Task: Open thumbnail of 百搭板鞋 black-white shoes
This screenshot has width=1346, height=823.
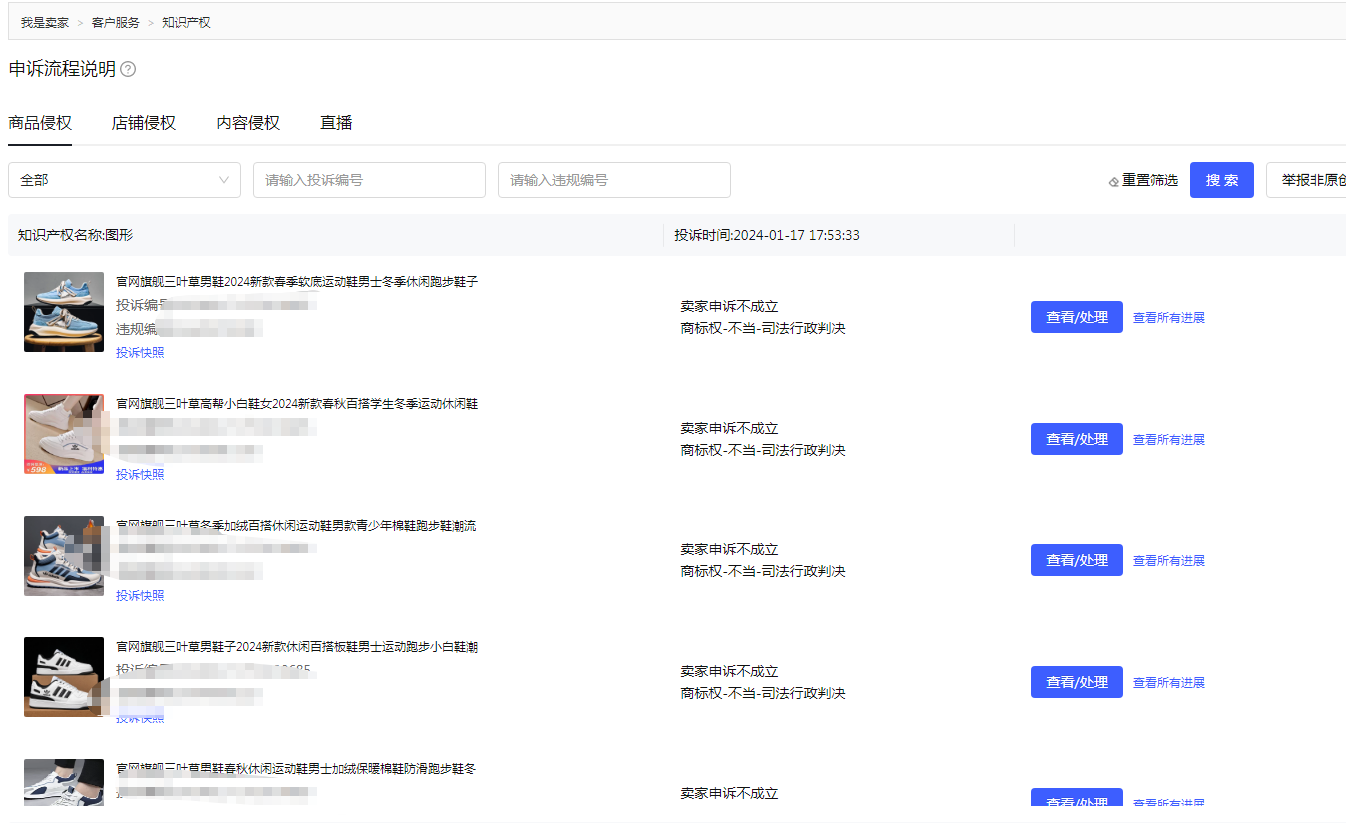Action: [64, 677]
